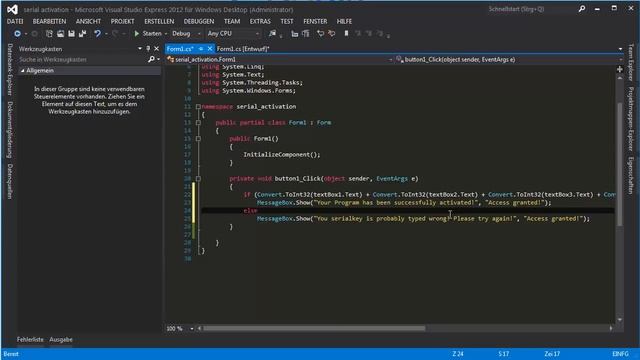Toggle a bookmark on the current line
The height and width of the screenshot is (360, 640).
(346, 33)
